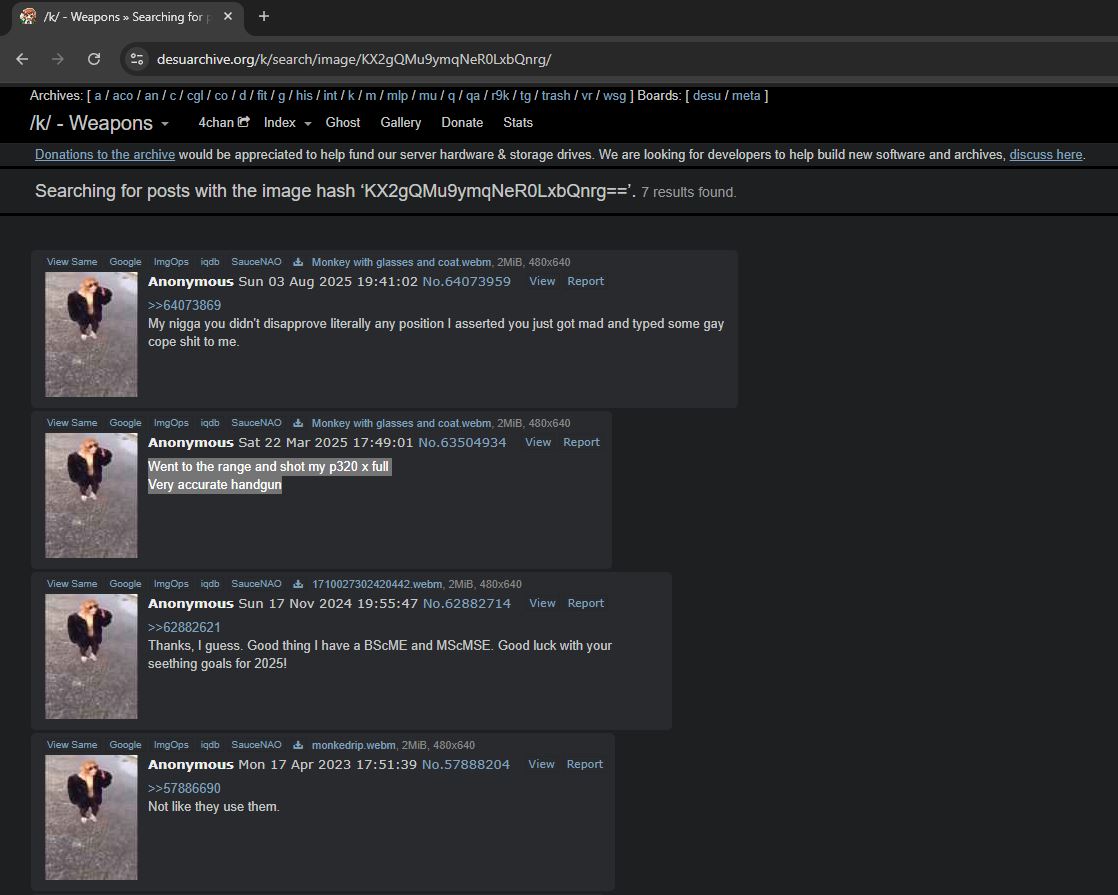Follow 'Donations to the archive' link
Viewport: 1118px width, 895px height.
105,154
